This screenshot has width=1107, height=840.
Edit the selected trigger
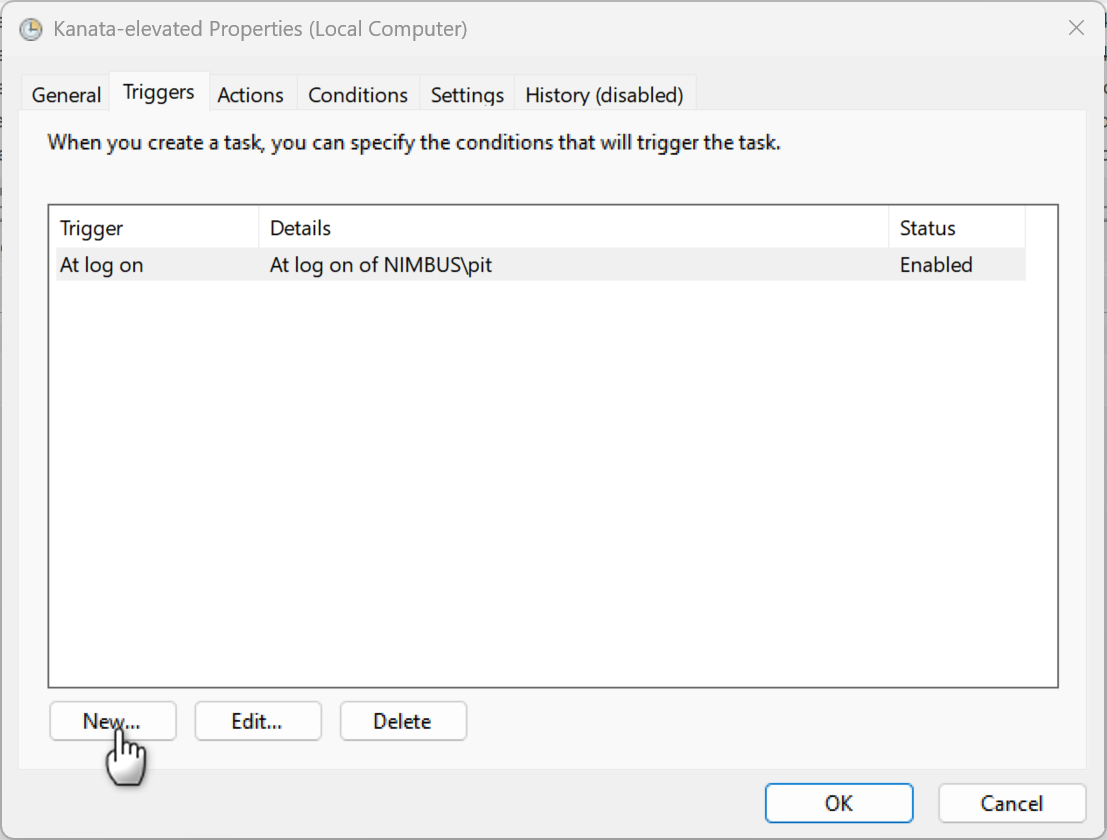click(257, 720)
